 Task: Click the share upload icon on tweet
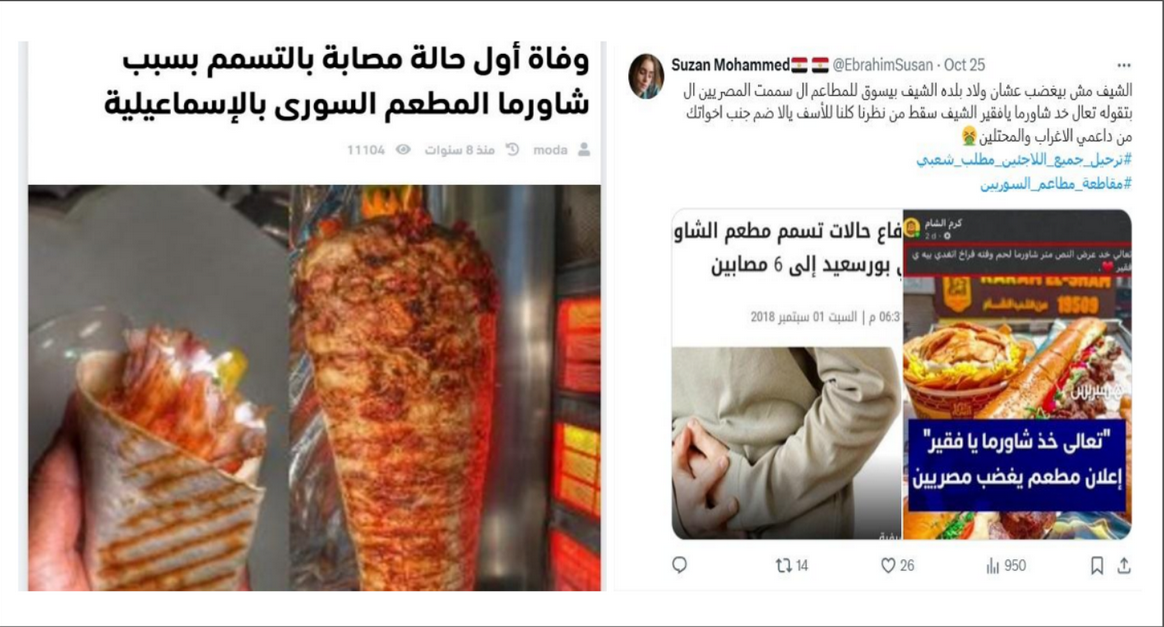pos(1124,566)
